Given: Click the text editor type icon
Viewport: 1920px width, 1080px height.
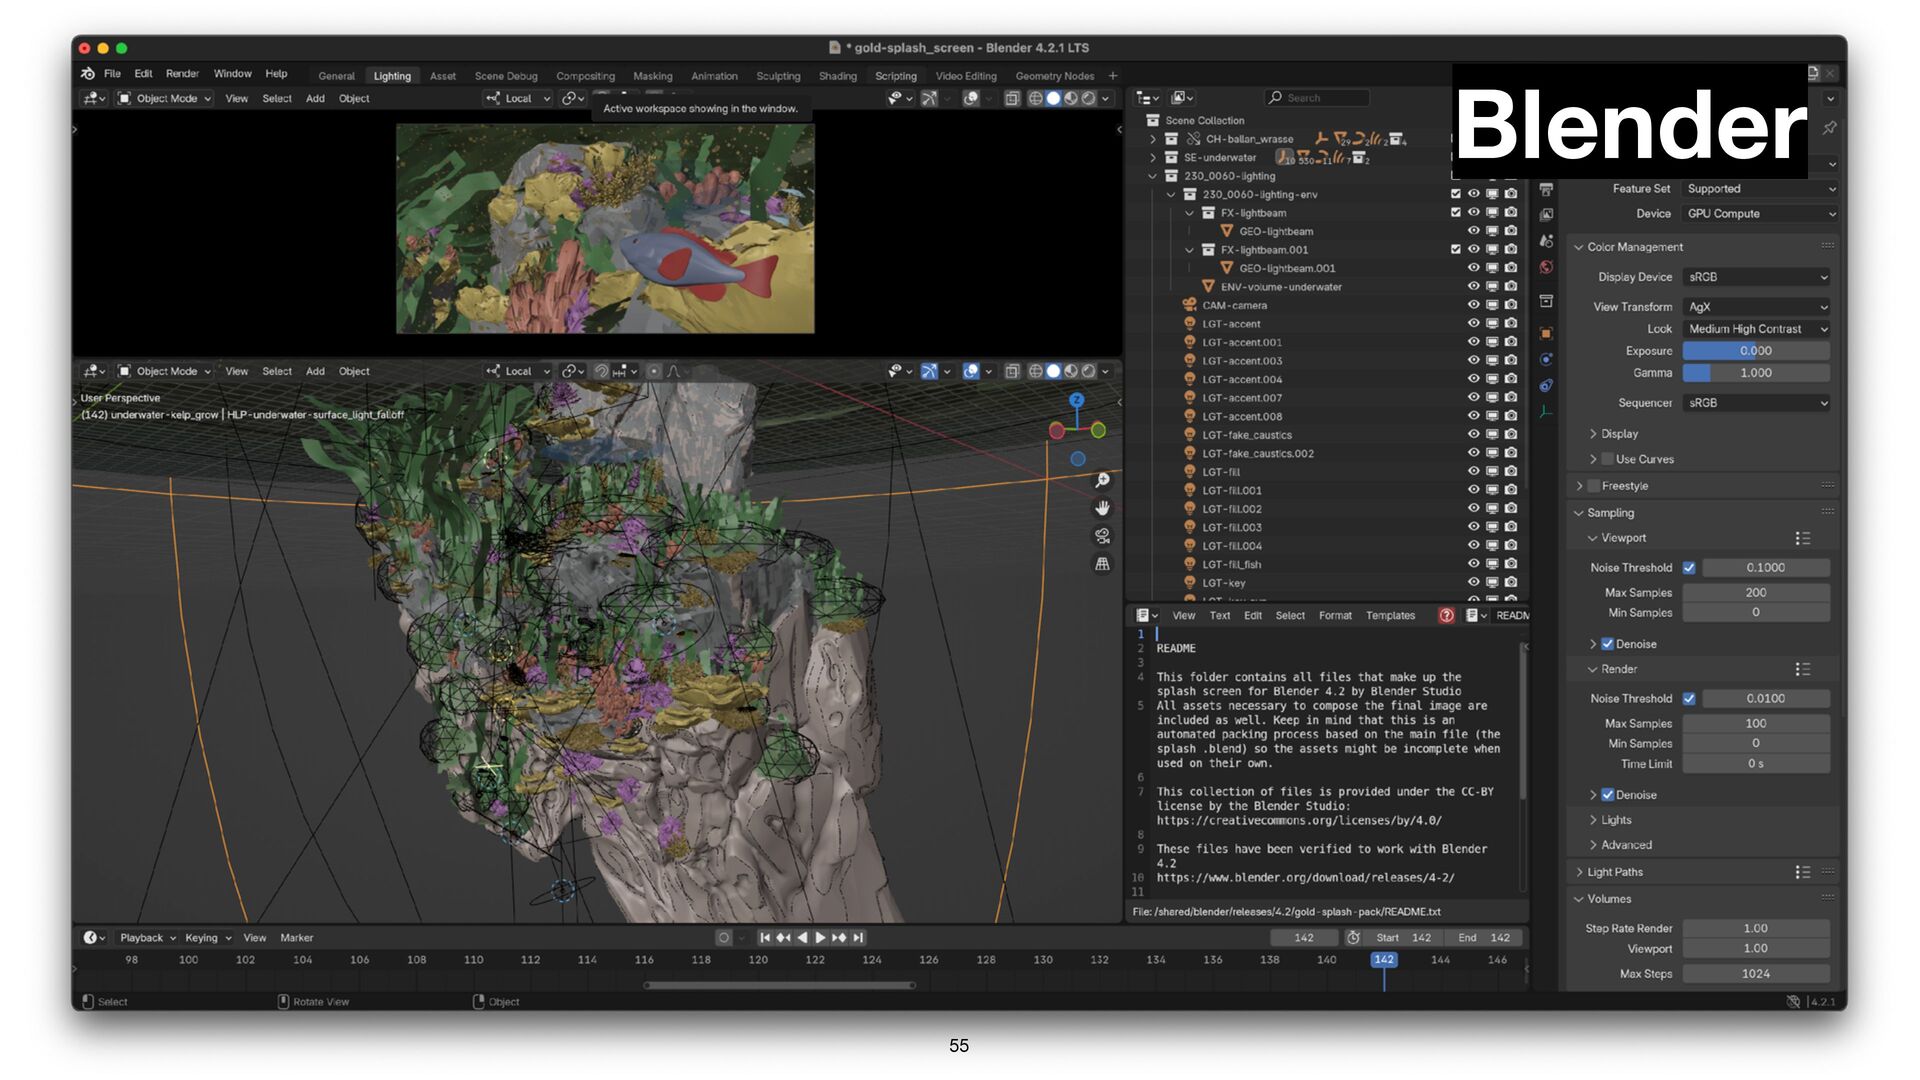Looking at the screenshot, I should (x=1146, y=616).
